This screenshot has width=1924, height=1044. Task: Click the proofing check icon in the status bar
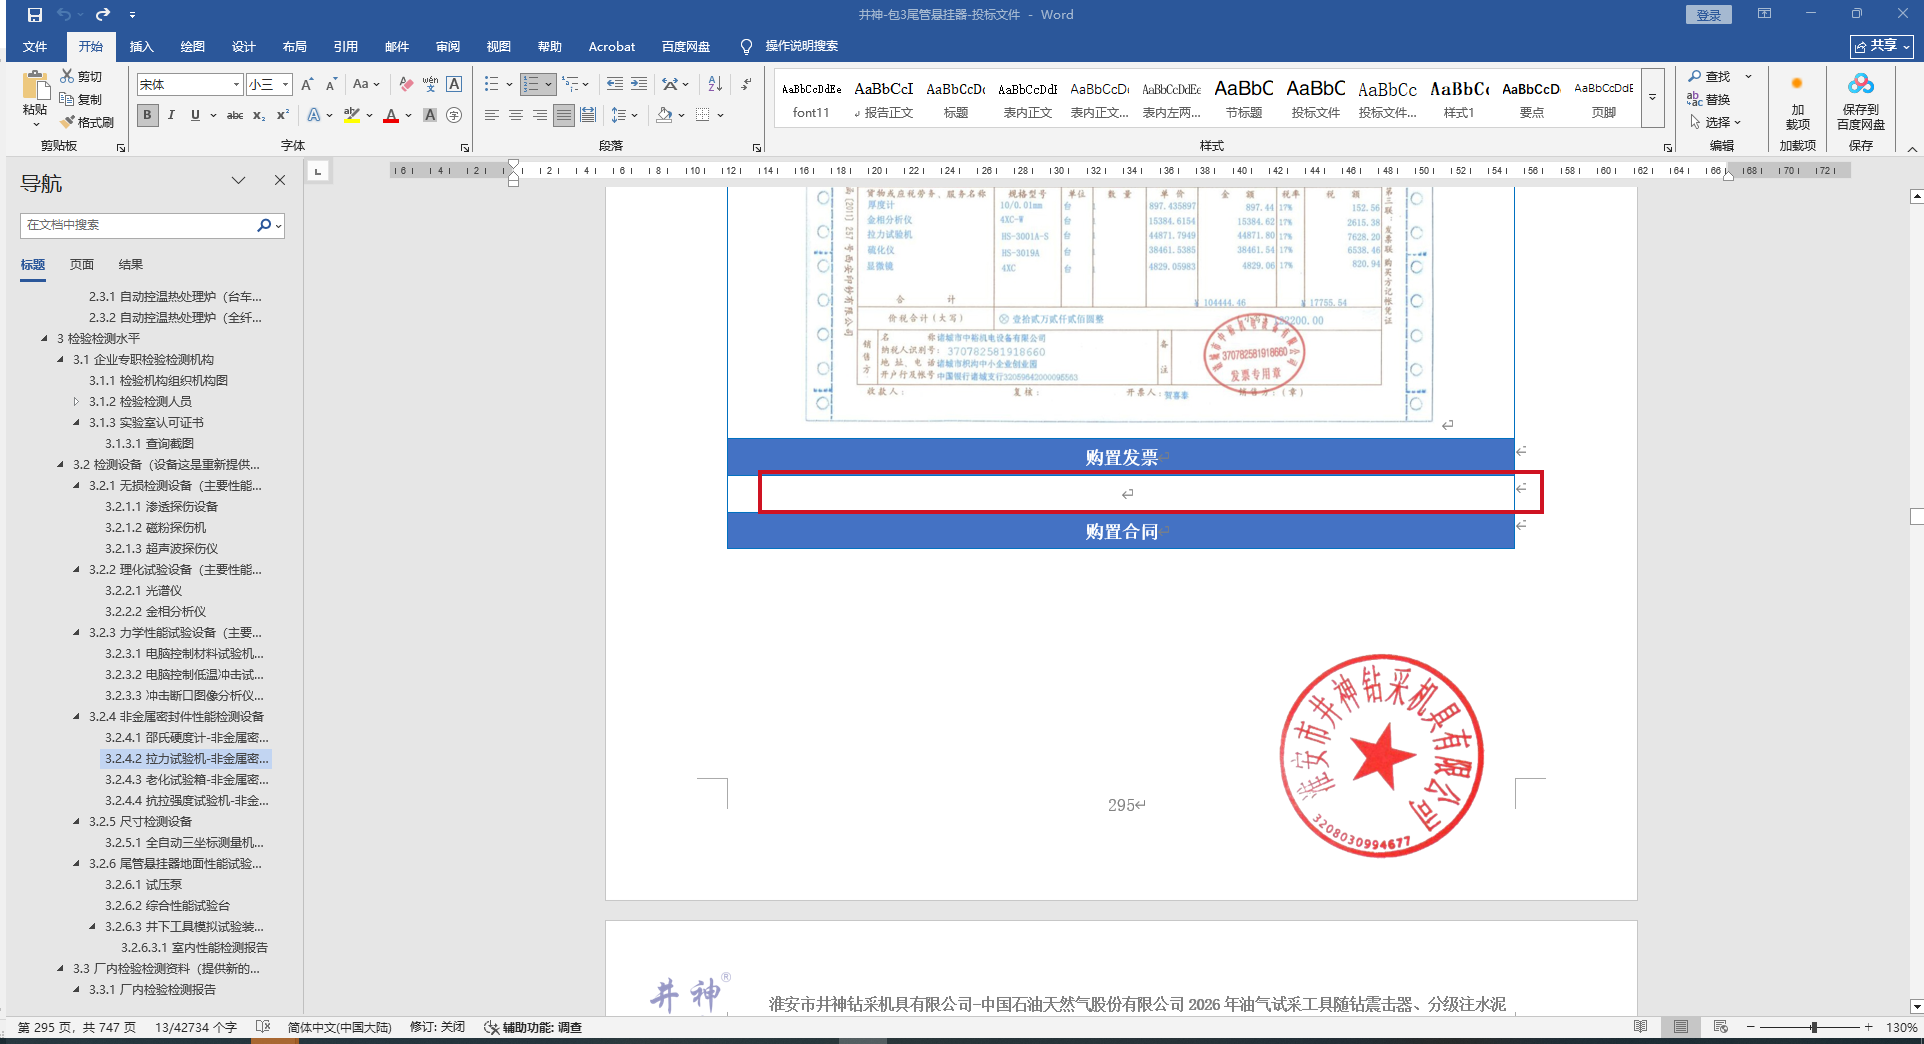click(263, 1027)
